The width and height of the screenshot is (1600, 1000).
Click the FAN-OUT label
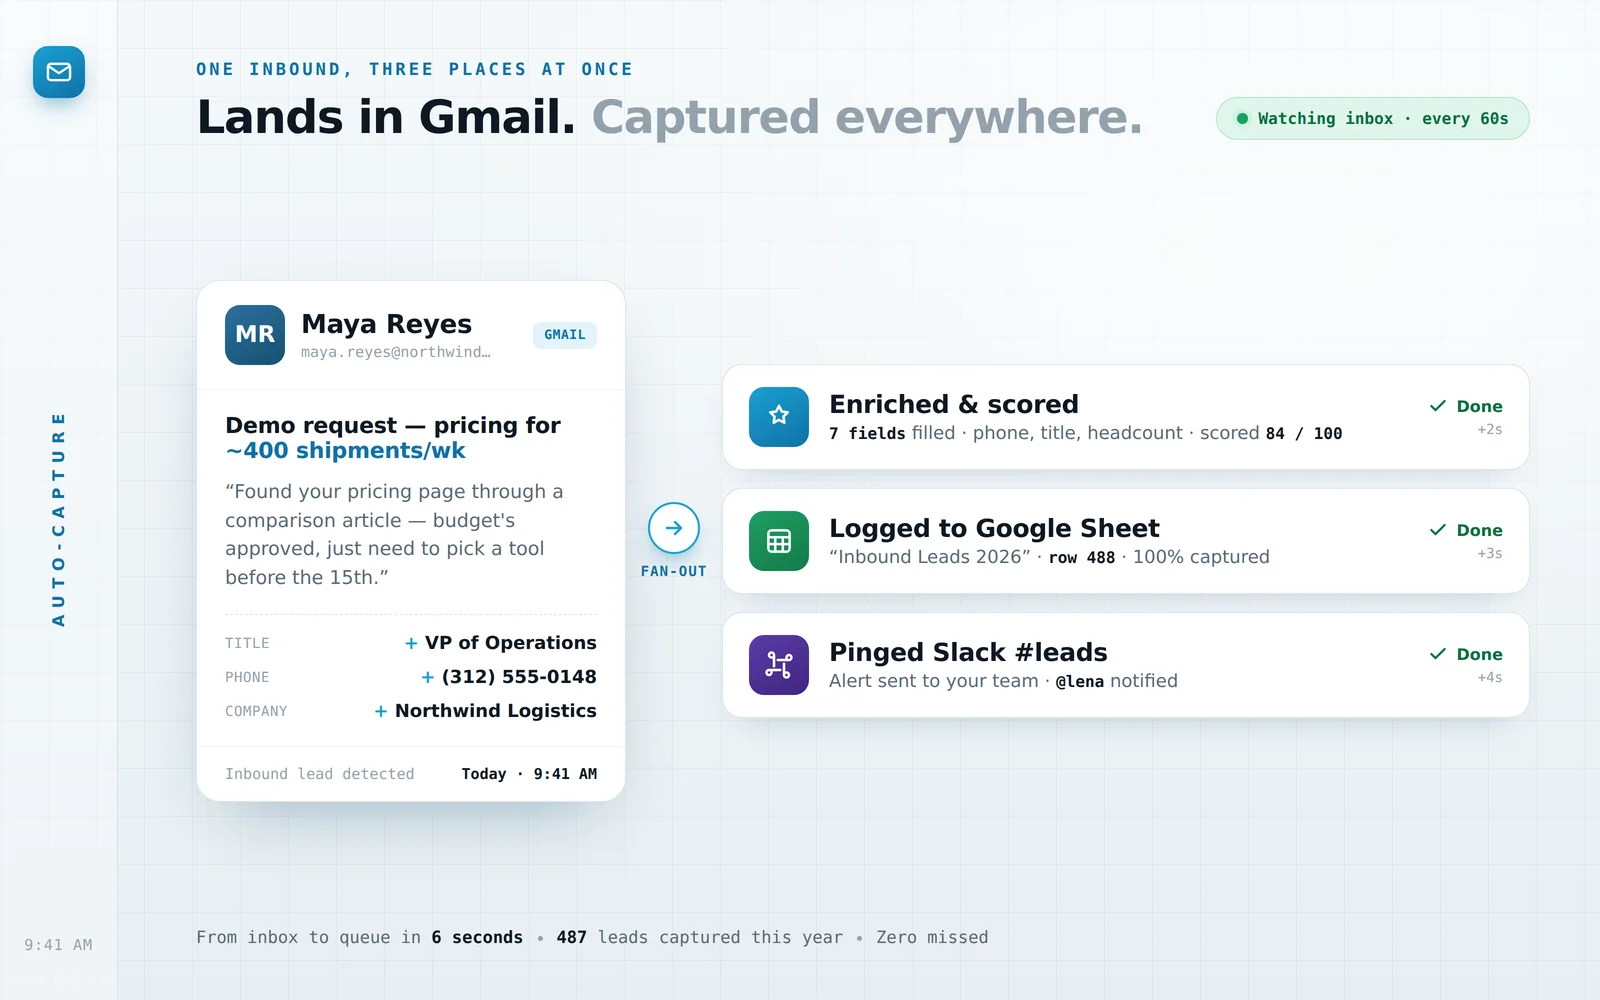click(674, 571)
